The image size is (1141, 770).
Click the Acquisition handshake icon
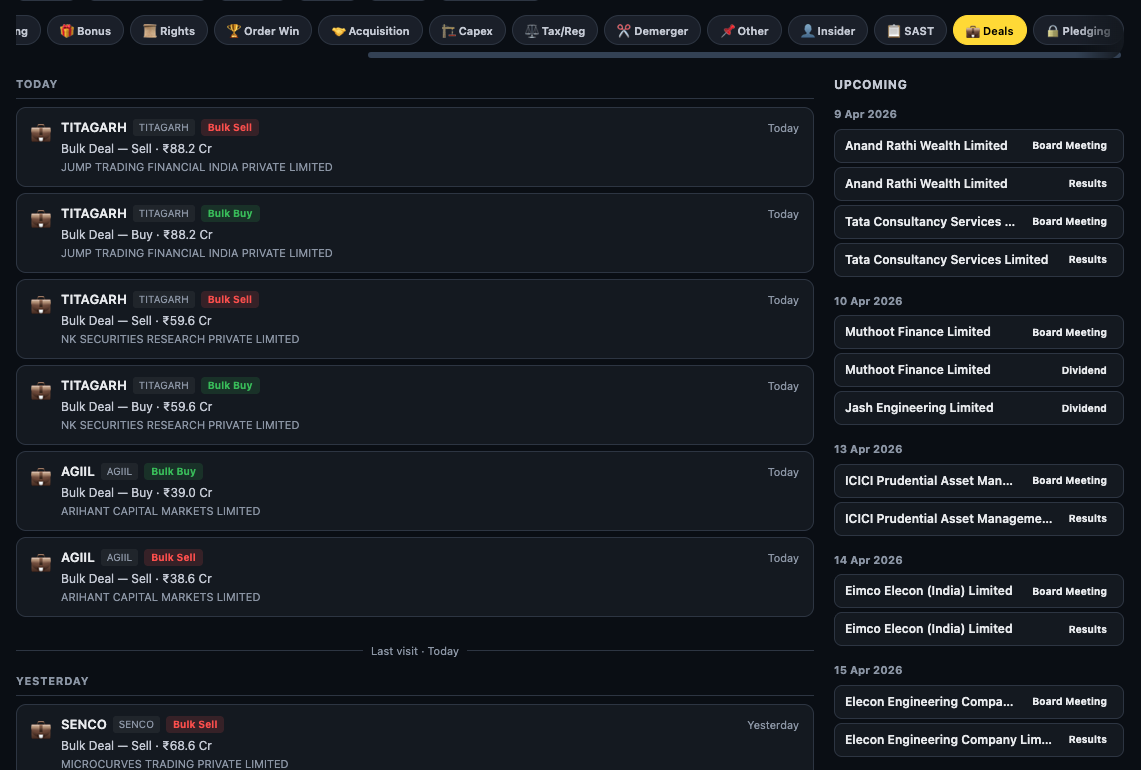pos(337,30)
